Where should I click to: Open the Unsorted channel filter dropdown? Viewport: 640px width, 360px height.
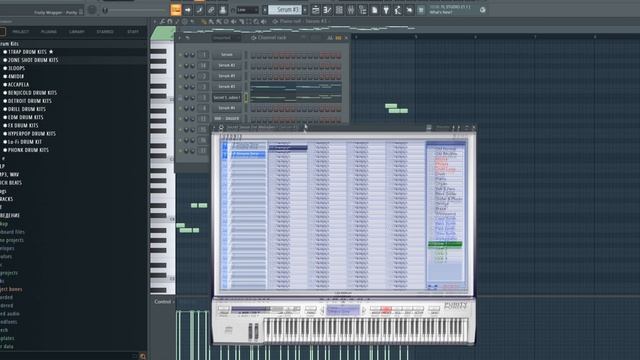click(226, 38)
